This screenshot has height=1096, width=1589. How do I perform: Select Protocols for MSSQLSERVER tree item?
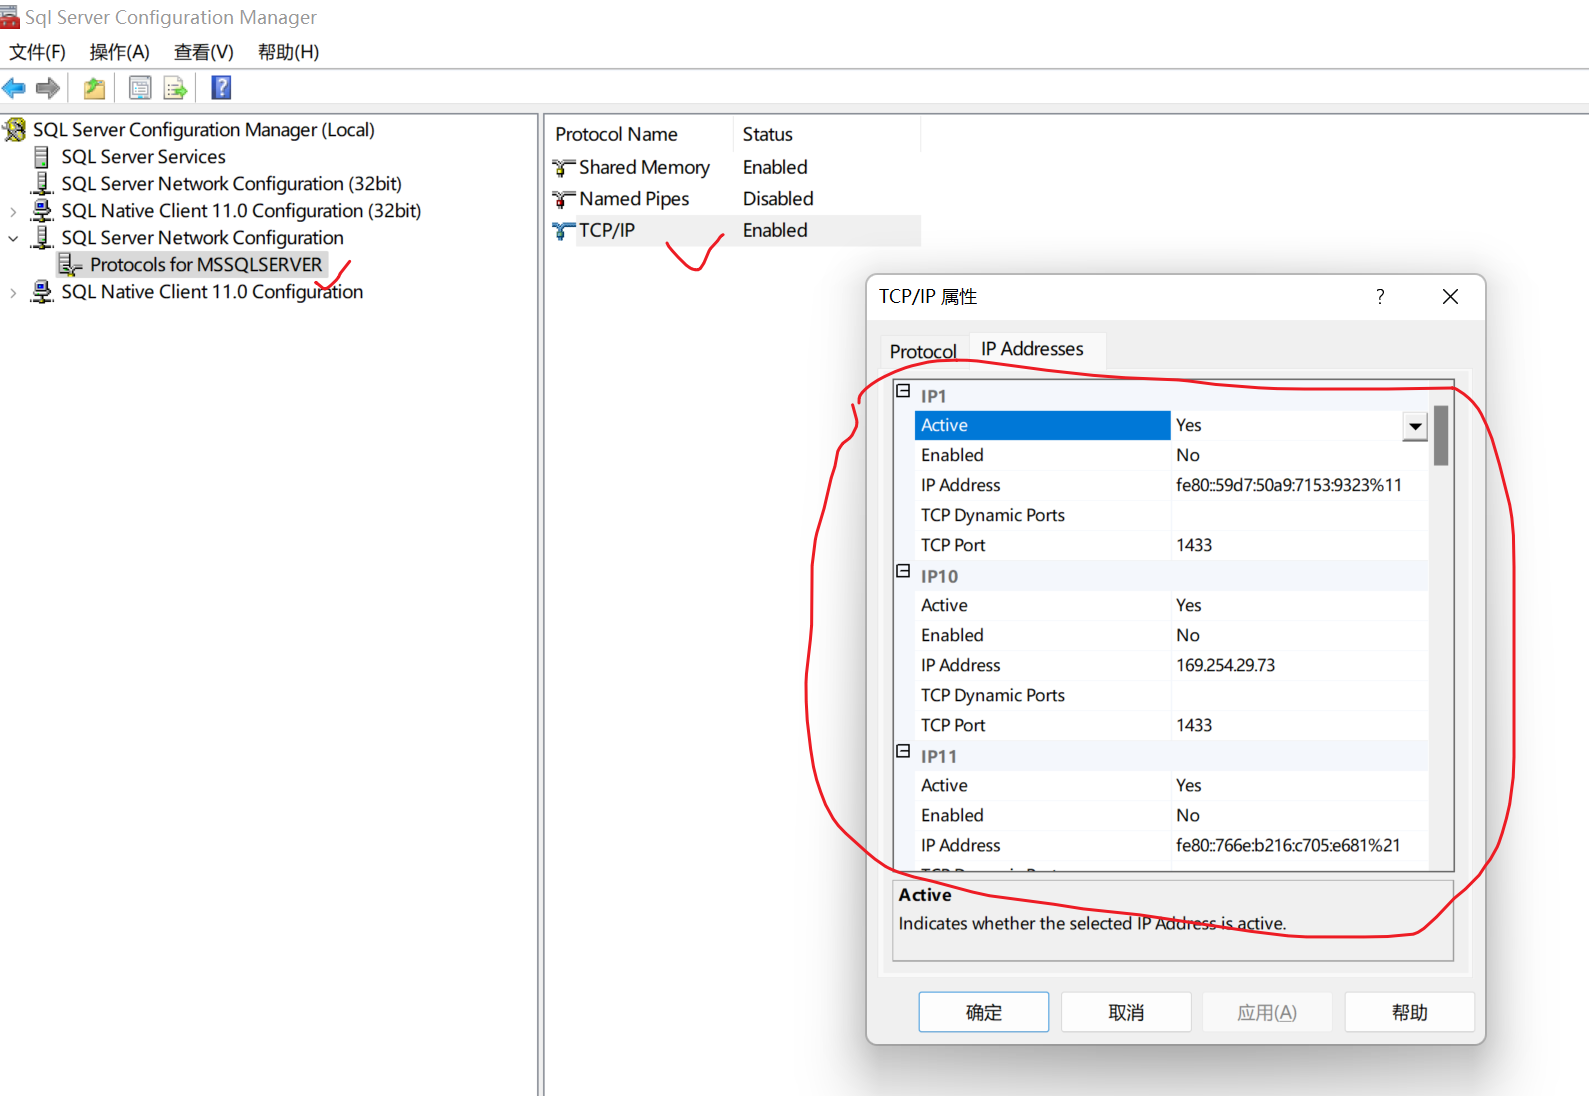[206, 265]
